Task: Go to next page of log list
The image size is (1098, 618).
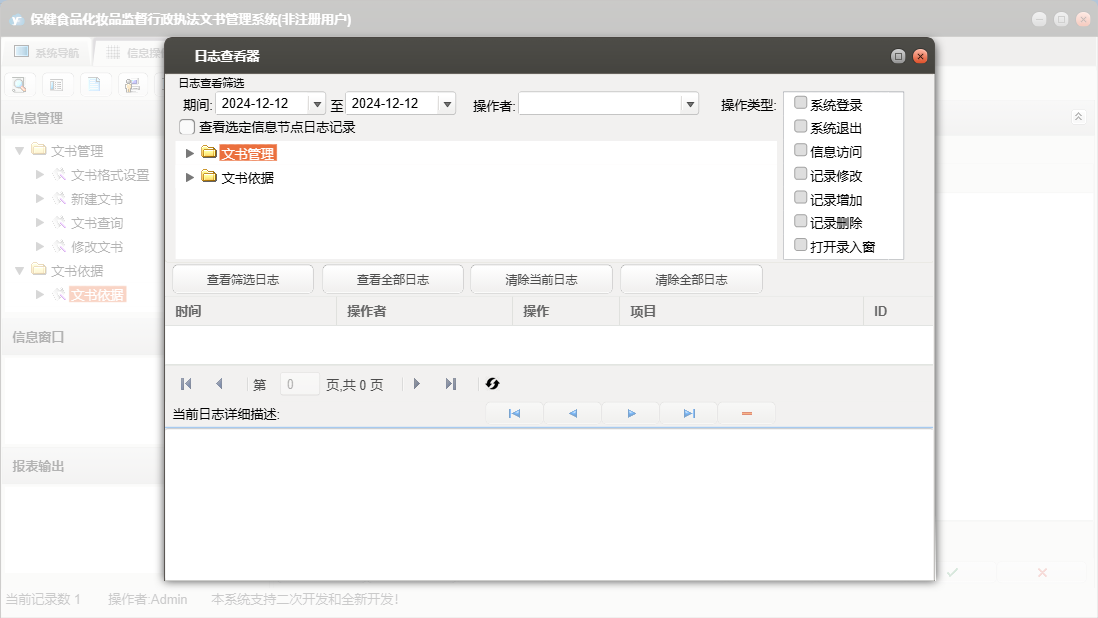Action: click(x=417, y=384)
